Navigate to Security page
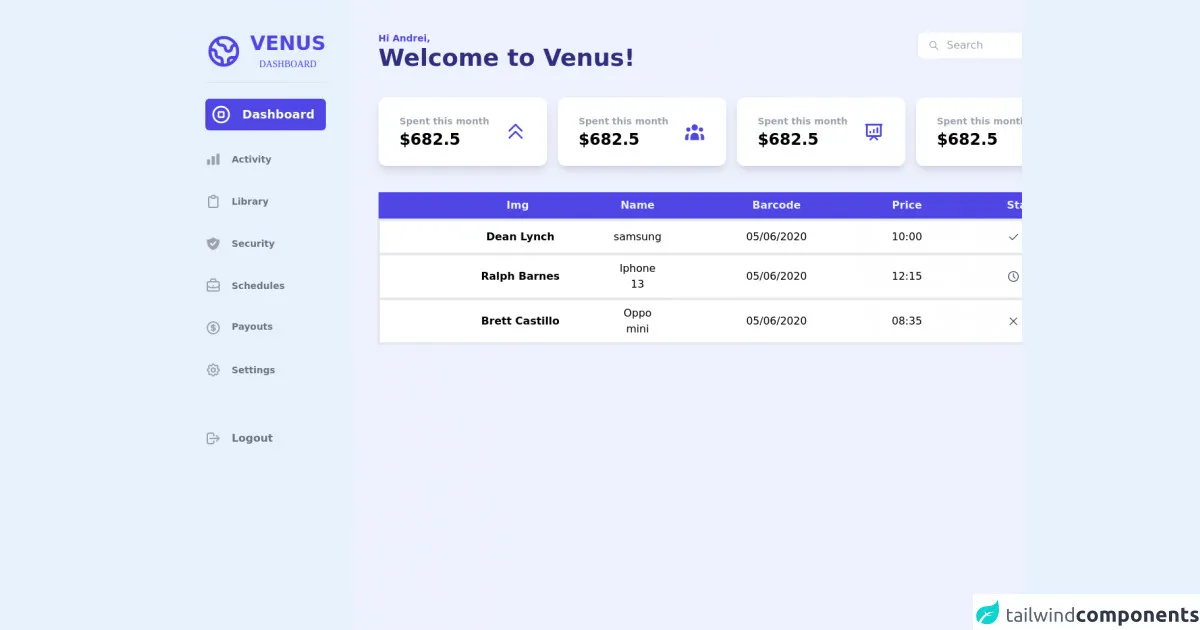The width and height of the screenshot is (1200, 630). point(252,243)
